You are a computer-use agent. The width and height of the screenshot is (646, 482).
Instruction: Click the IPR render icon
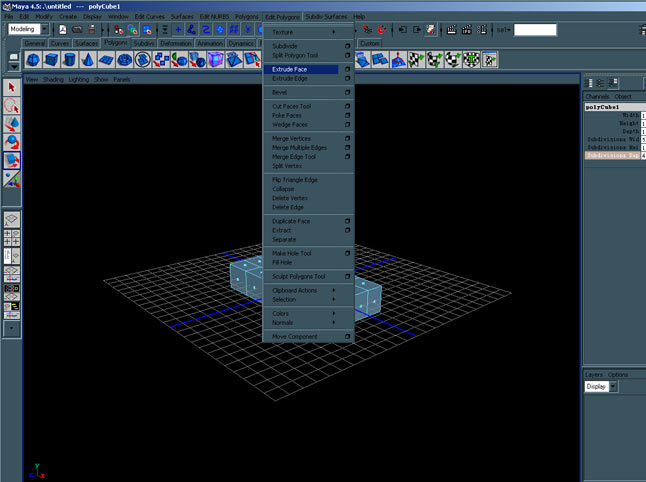466,30
